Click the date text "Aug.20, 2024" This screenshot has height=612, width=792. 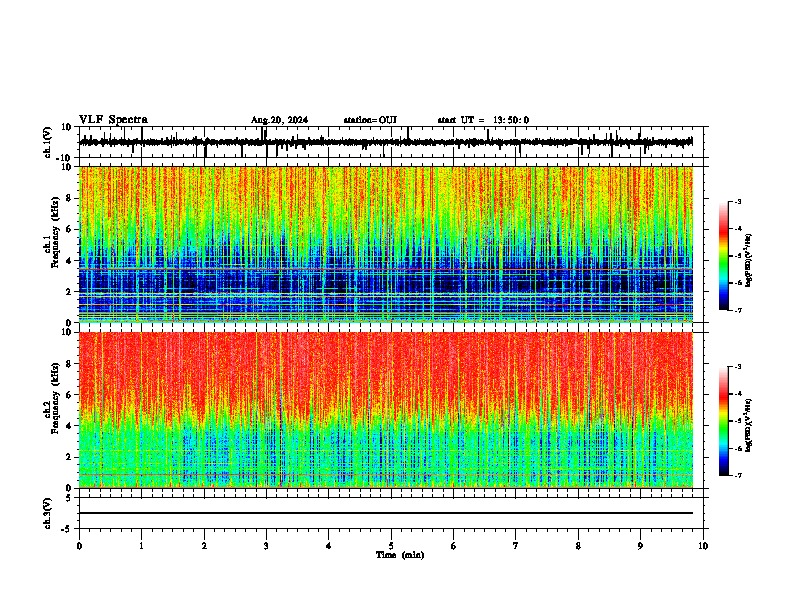point(279,120)
